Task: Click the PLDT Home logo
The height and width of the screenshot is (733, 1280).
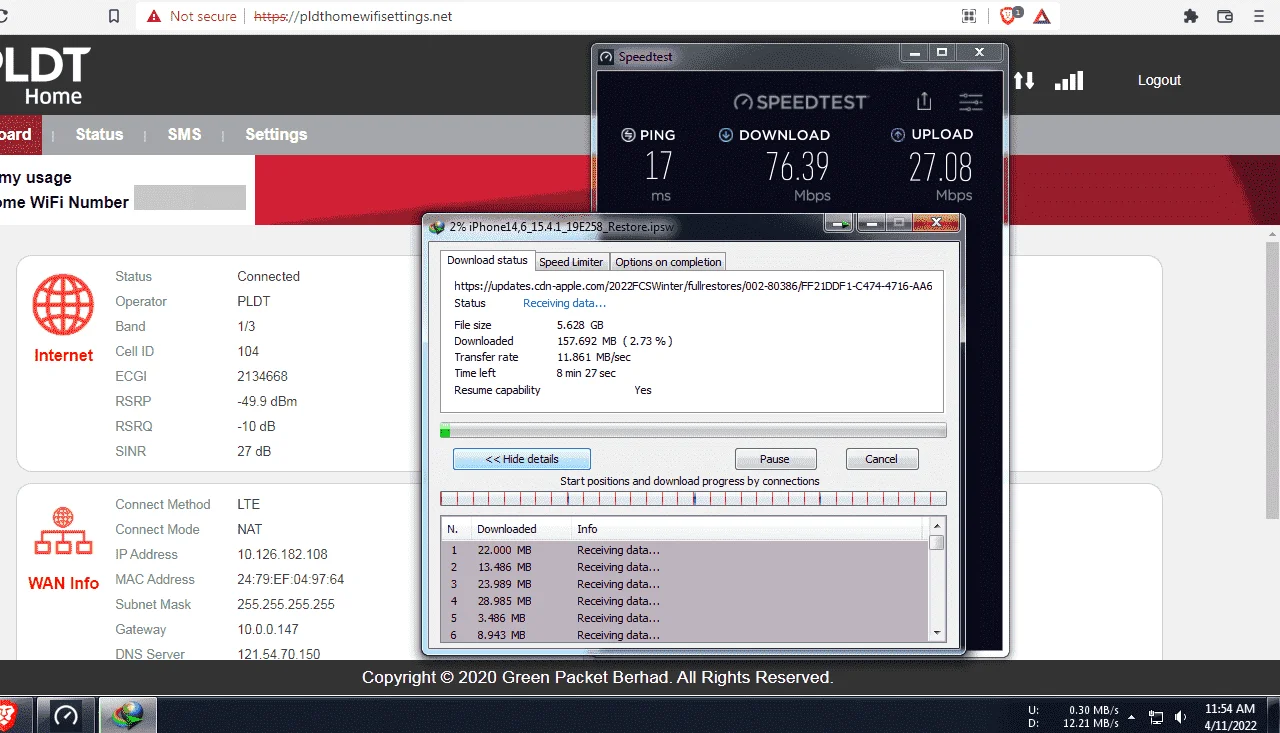Action: coord(45,76)
